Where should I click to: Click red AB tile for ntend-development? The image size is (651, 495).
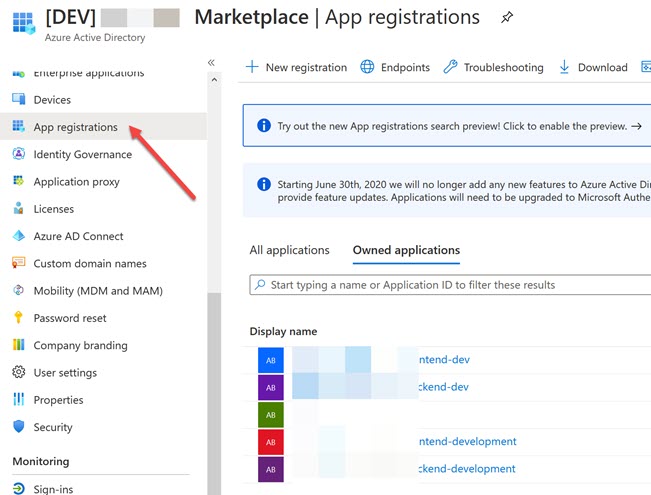[x=271, y=442]
